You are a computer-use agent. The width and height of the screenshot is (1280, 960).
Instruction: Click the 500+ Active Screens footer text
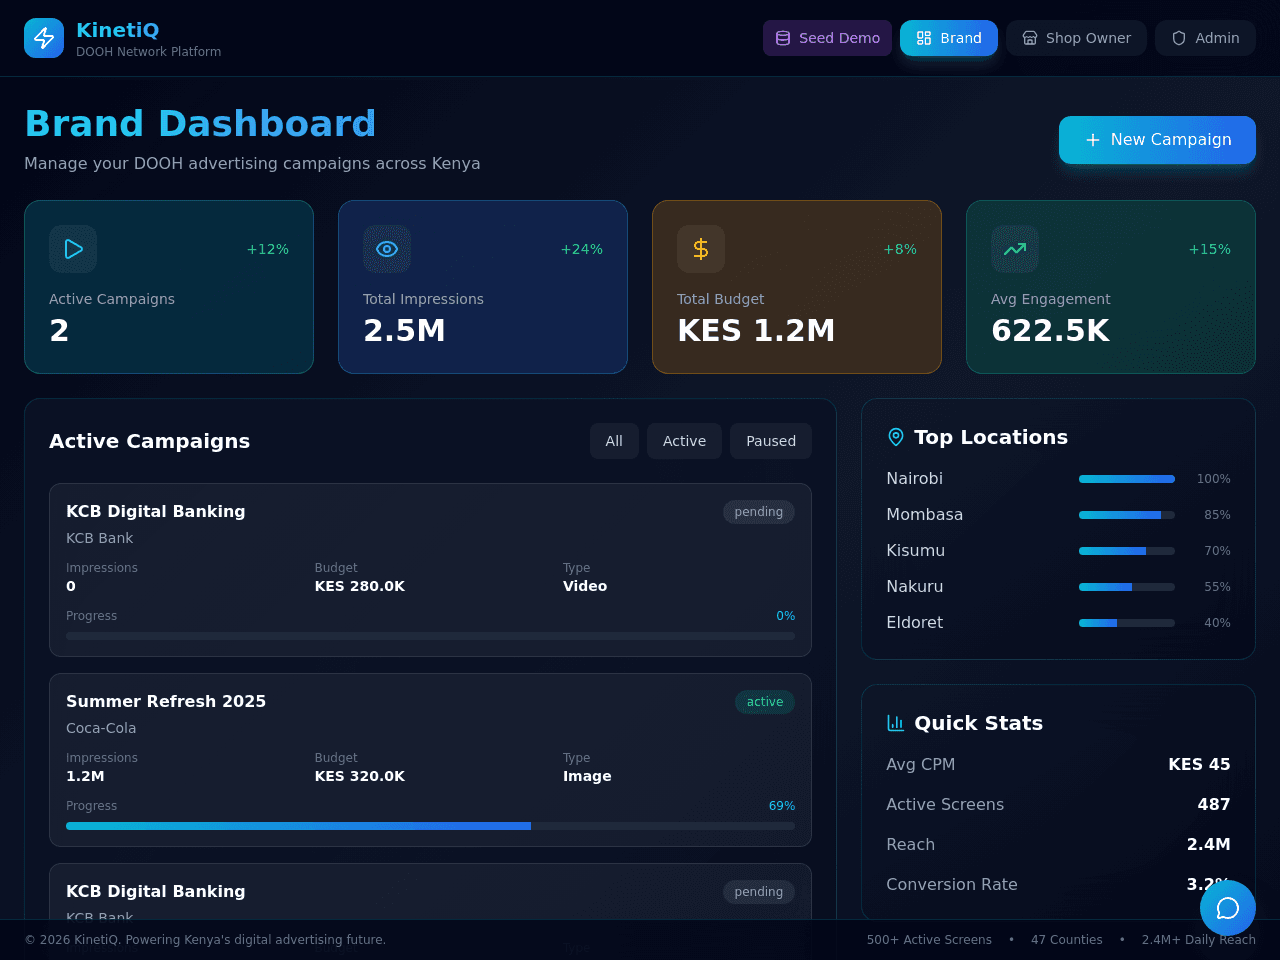point(929,940)
